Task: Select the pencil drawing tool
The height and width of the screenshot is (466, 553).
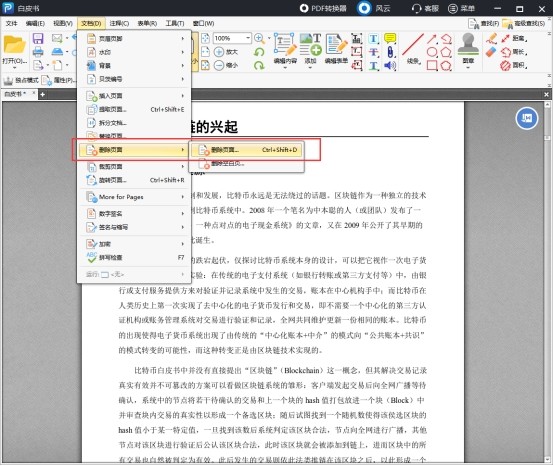Action: click(x=491, y=38)
